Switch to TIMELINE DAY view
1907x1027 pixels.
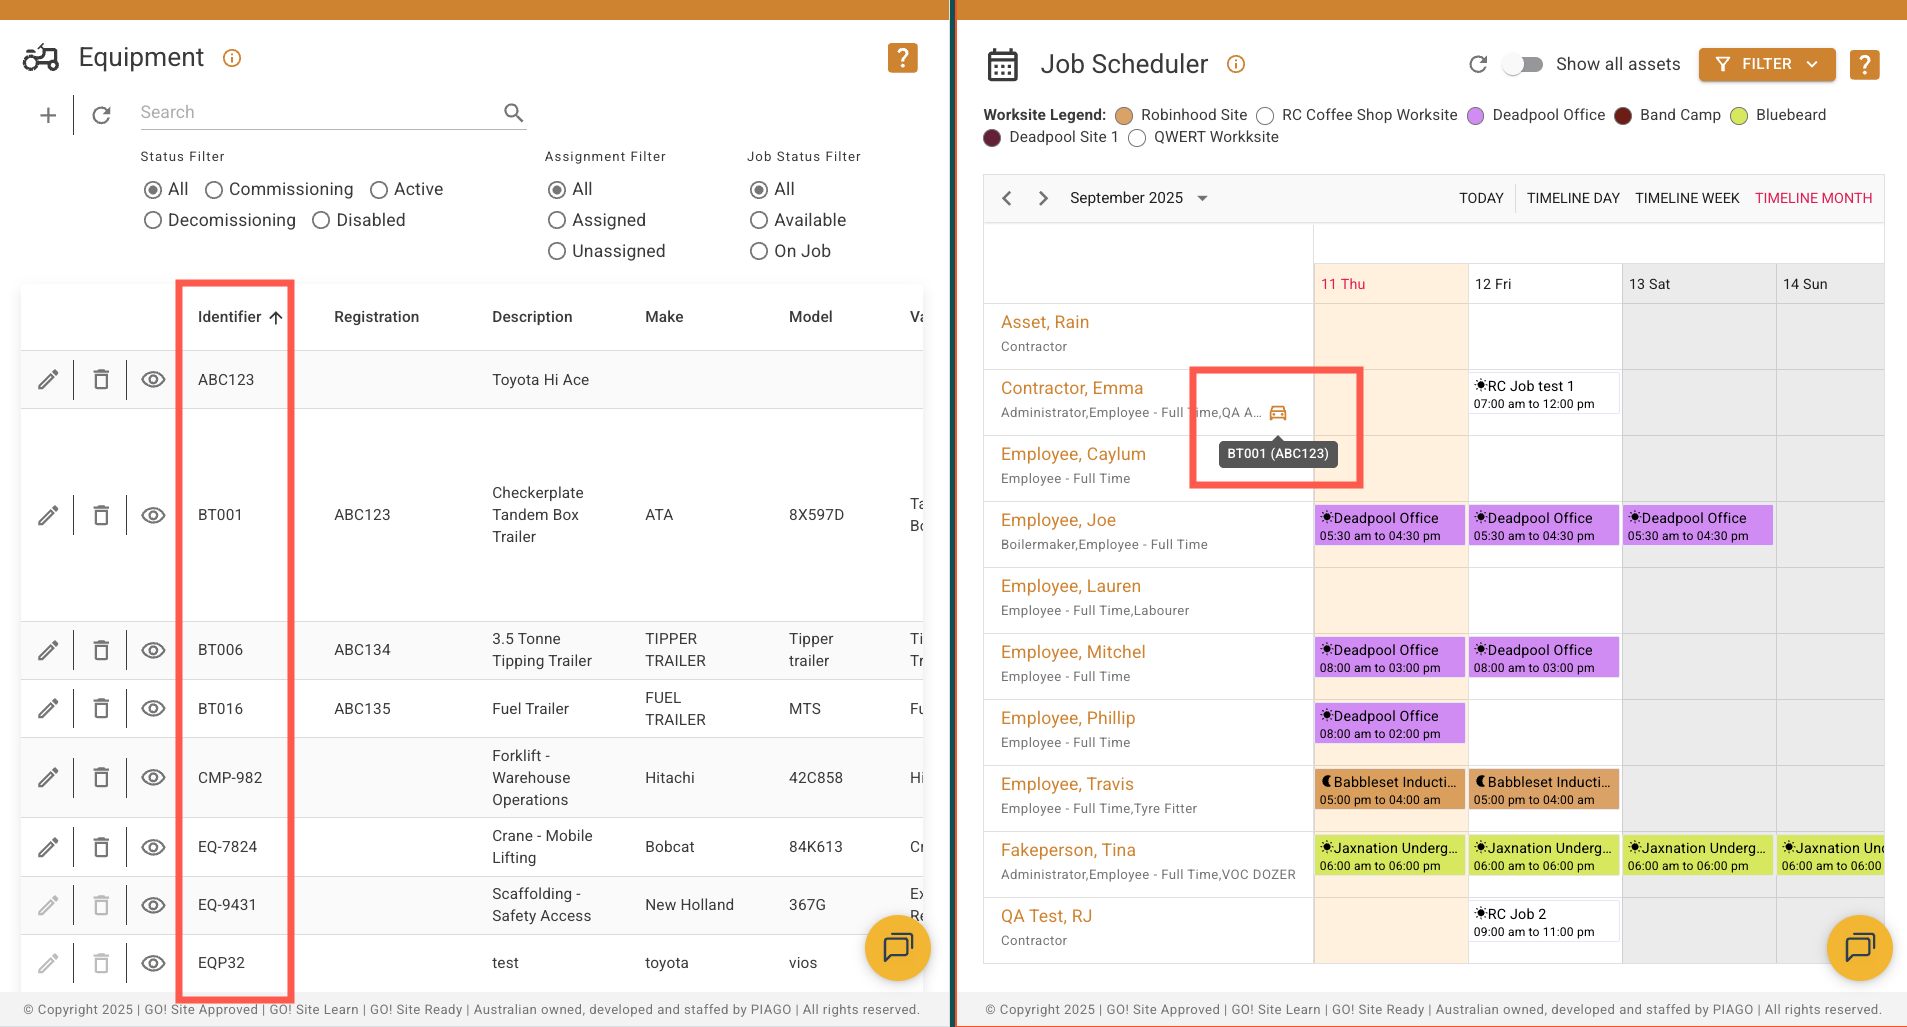coord(1572,198)
